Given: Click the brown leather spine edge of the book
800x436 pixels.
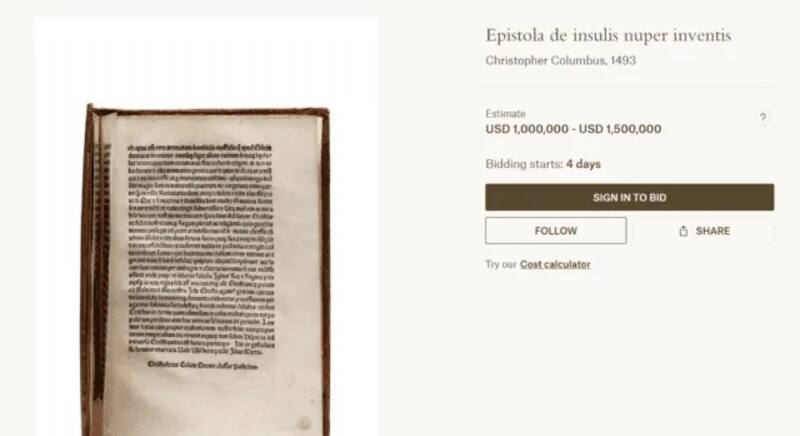Looking at the screenshot, I should [x=88, y=269].
